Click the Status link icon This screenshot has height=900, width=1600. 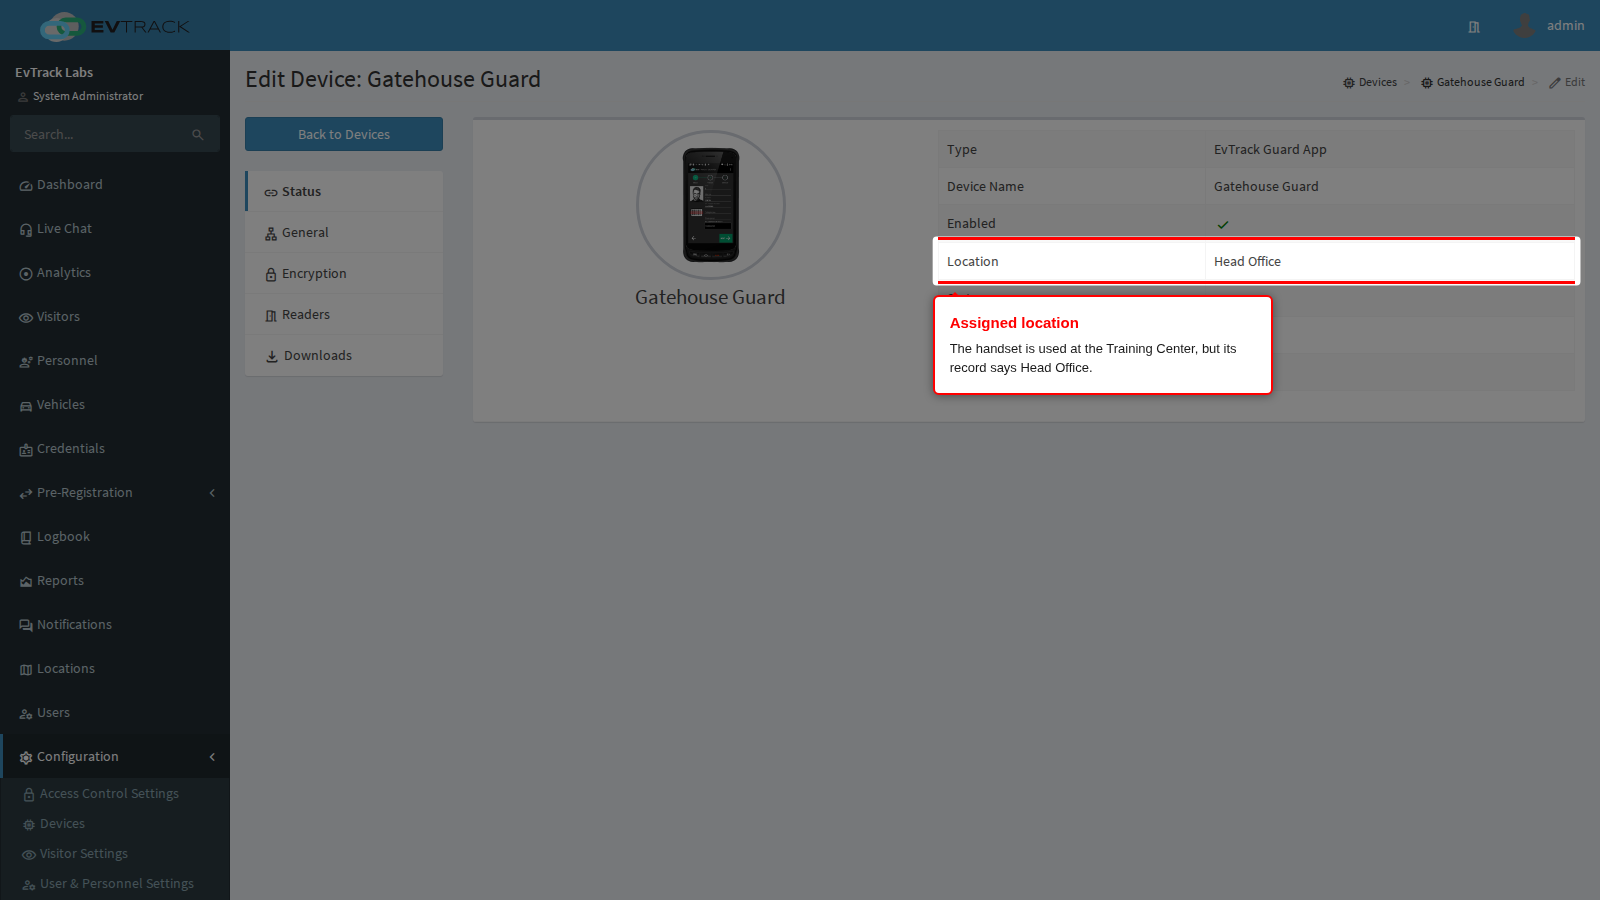click(271, 193)
